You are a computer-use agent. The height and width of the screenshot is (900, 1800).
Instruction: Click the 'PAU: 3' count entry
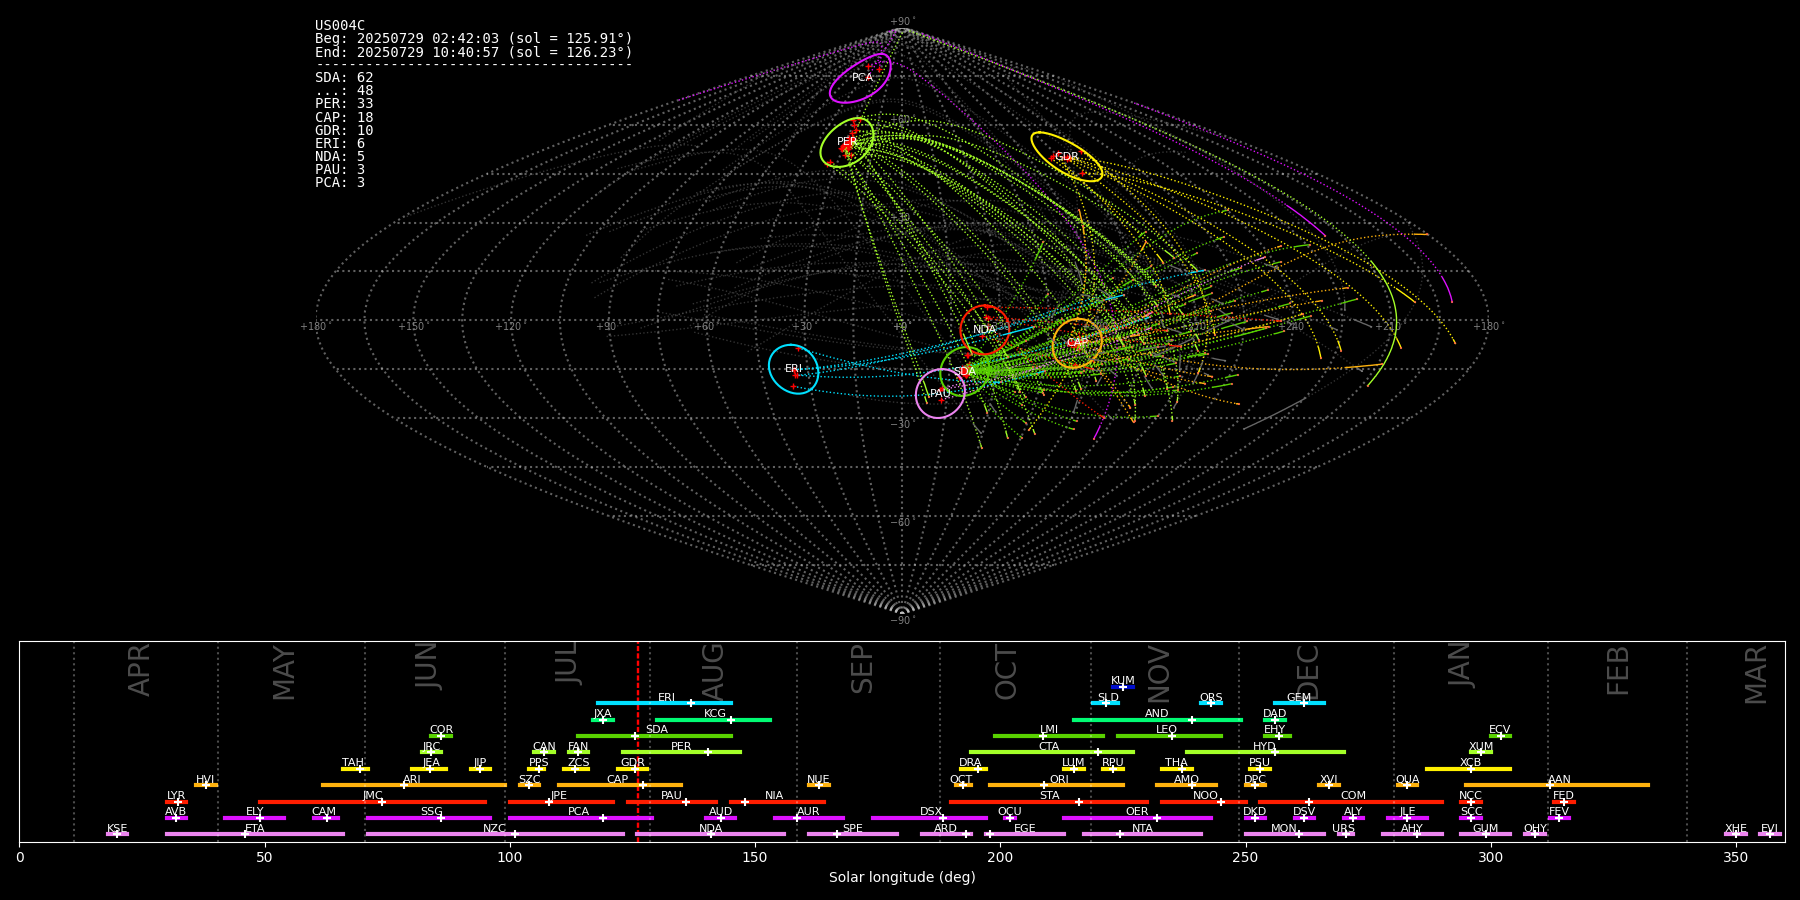click(x=340, y=170)
